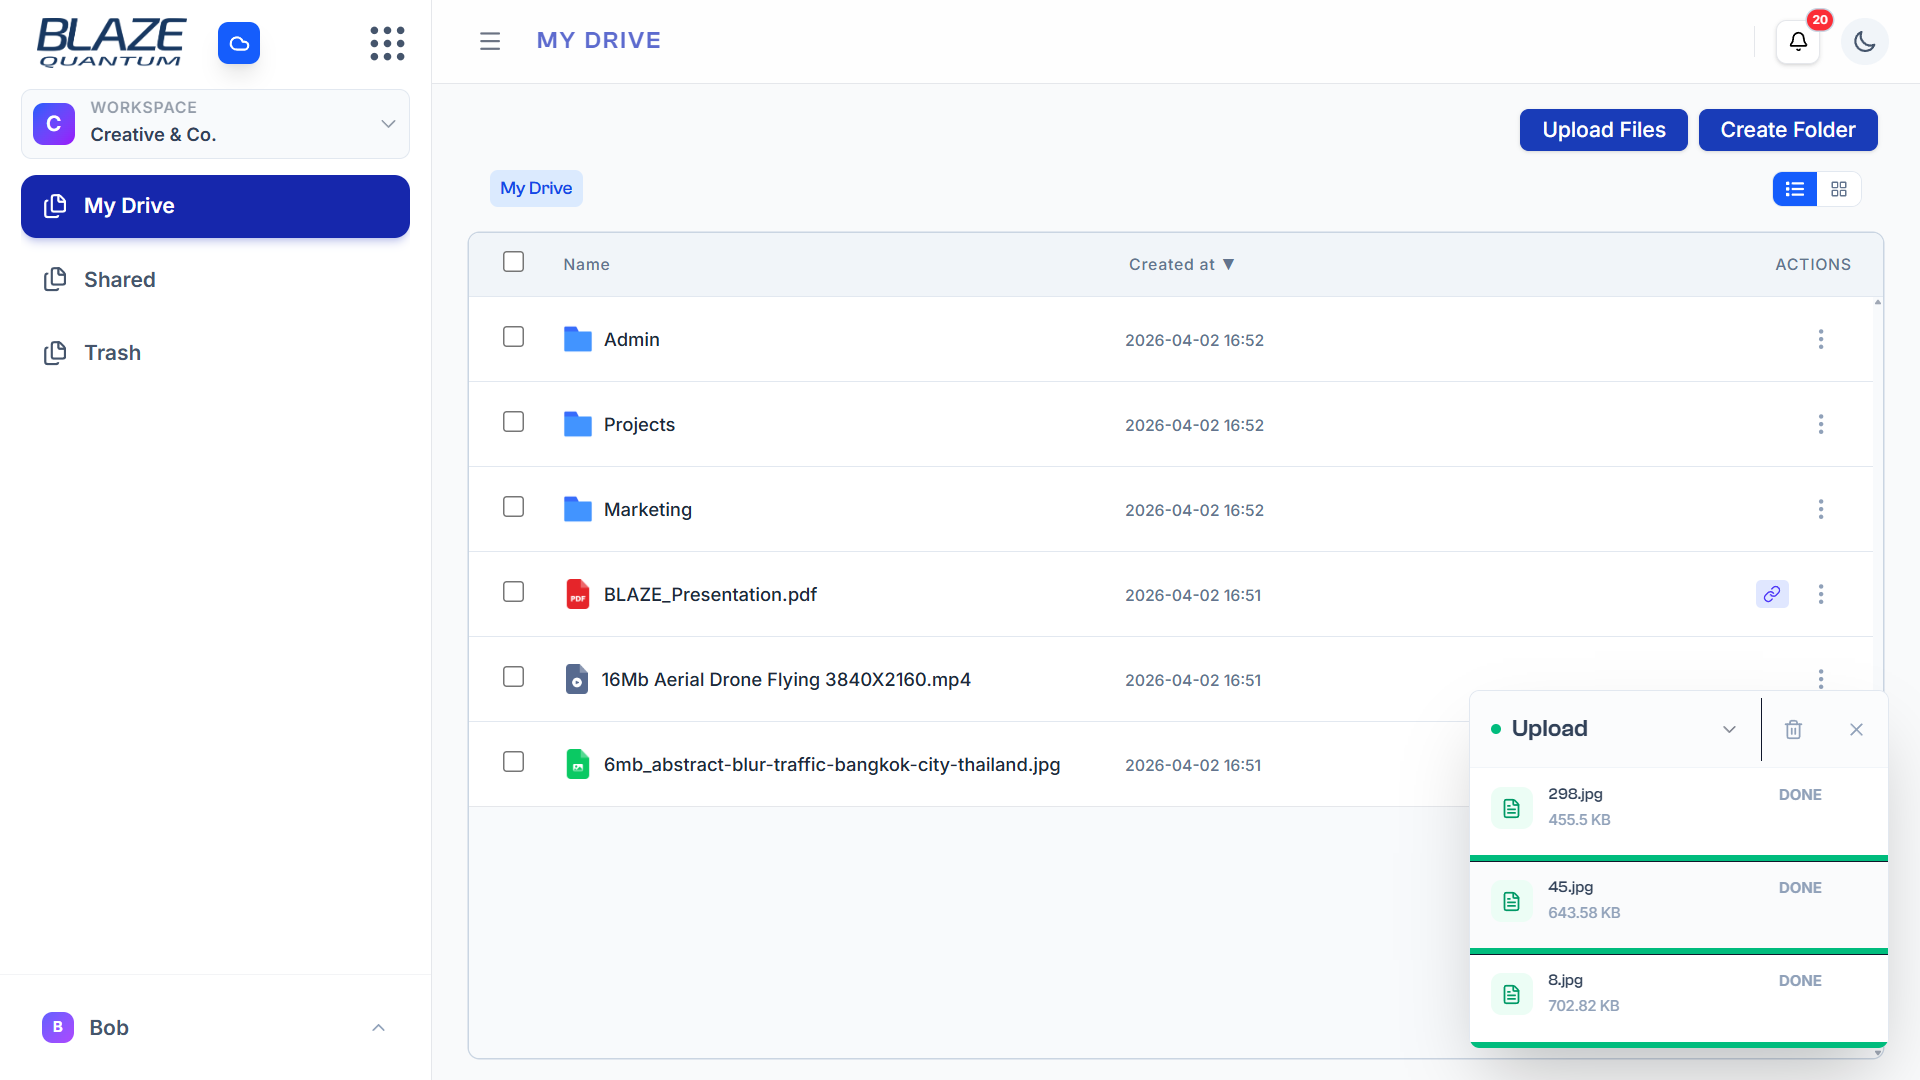Open actions menu for Projects folder
The width and height of the screenshot is (1920, 1080).
coord(1821,424)
